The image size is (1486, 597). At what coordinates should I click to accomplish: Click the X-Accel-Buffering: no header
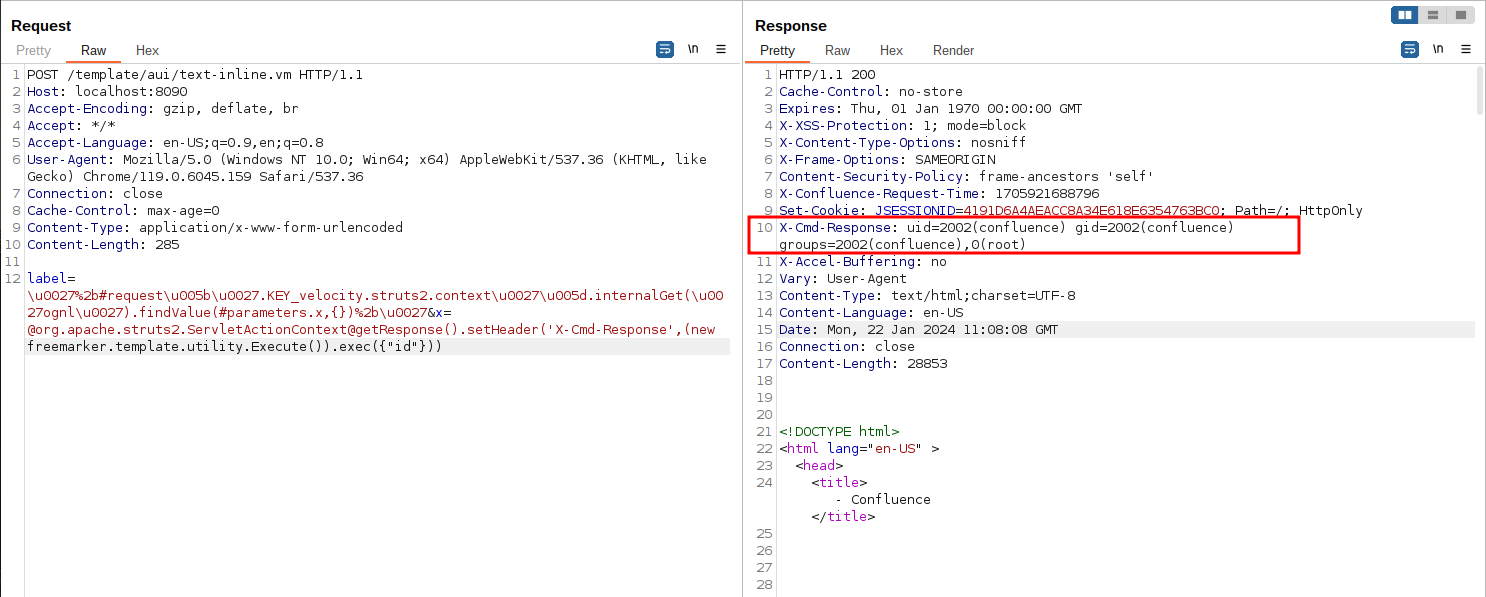[x=862, y=262]
